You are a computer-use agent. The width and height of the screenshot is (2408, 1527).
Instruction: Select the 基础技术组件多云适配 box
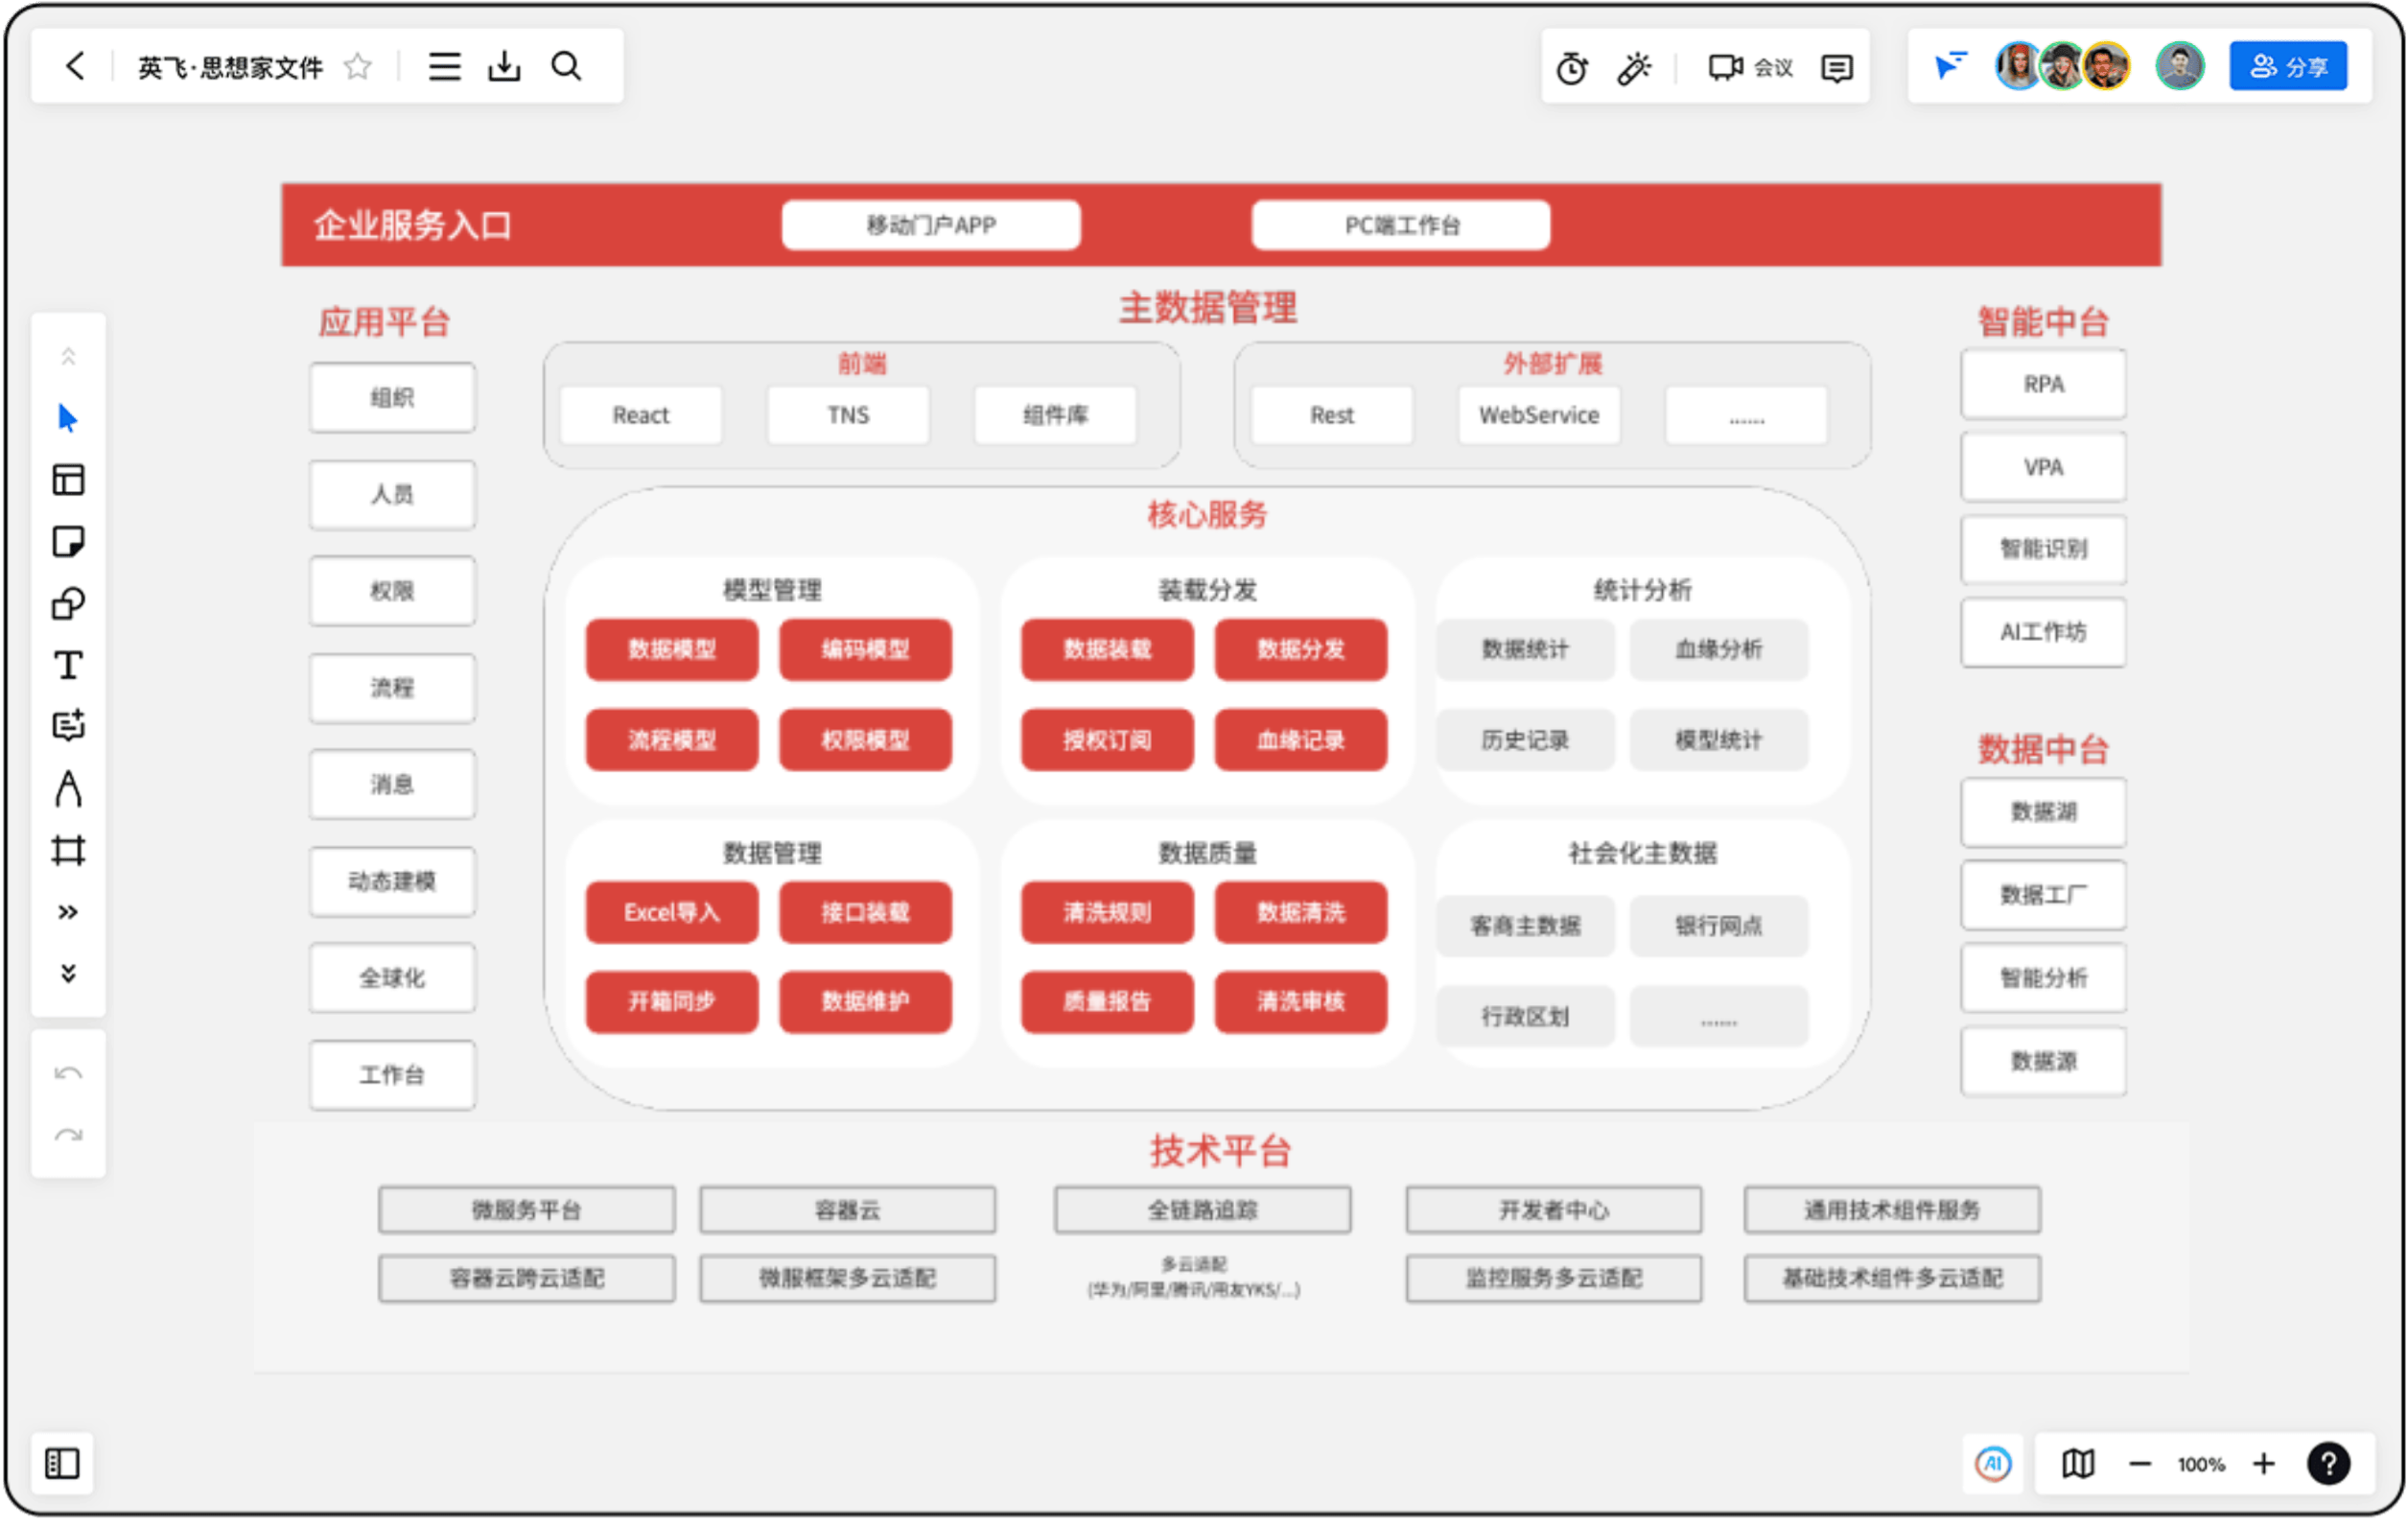pyautogui.click(x=1892, y=1278)
